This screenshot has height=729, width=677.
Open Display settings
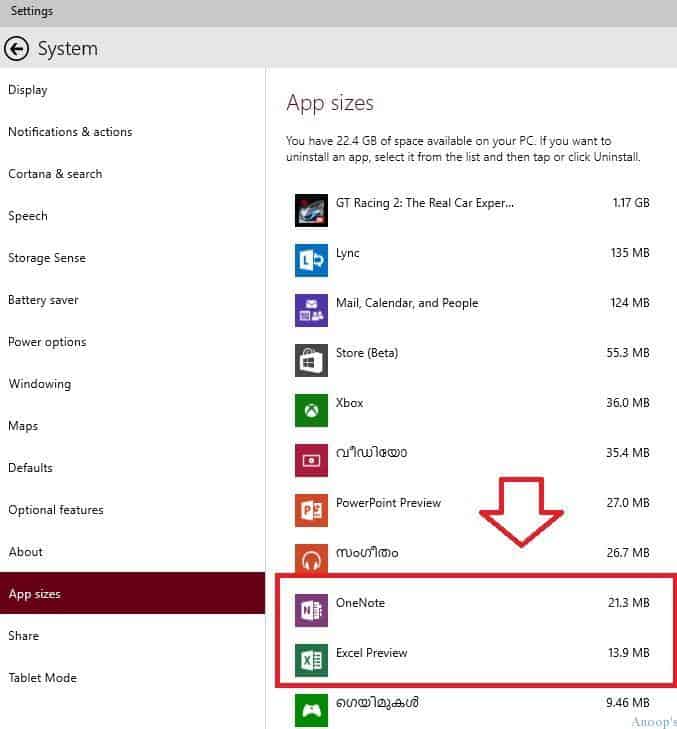click(x=133, y=90)
